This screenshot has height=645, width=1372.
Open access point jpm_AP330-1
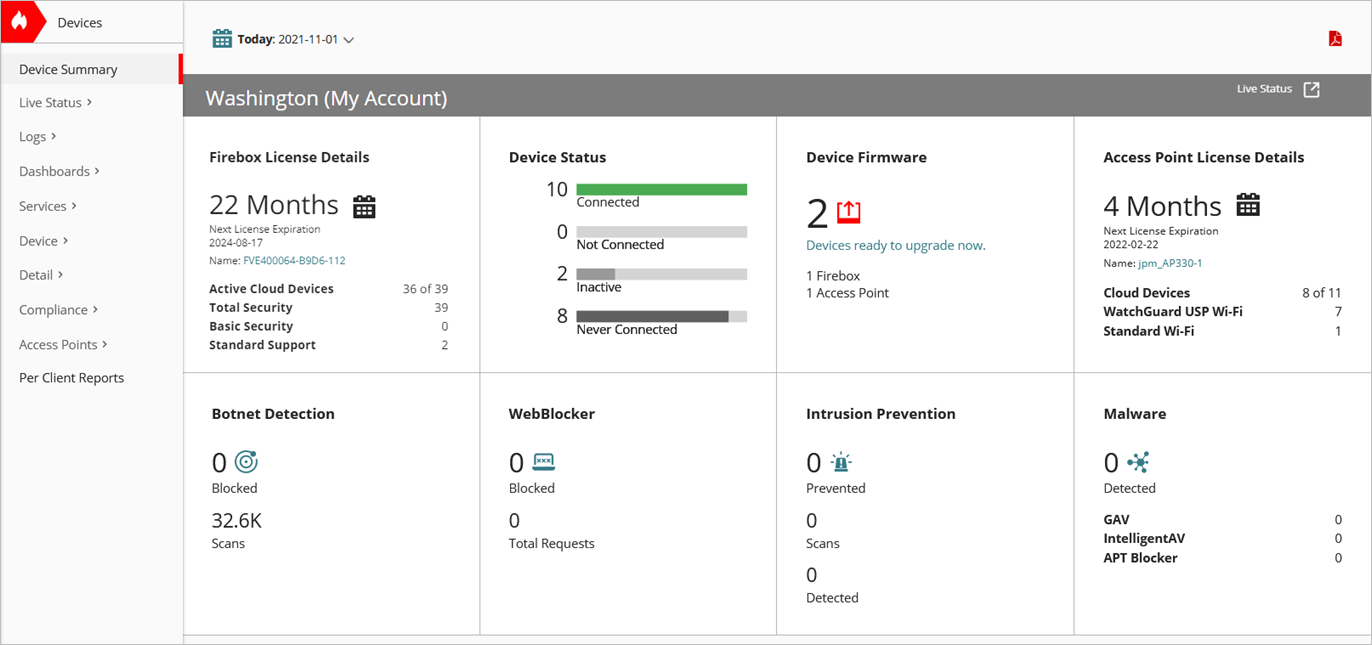(x=1169, y=263)
